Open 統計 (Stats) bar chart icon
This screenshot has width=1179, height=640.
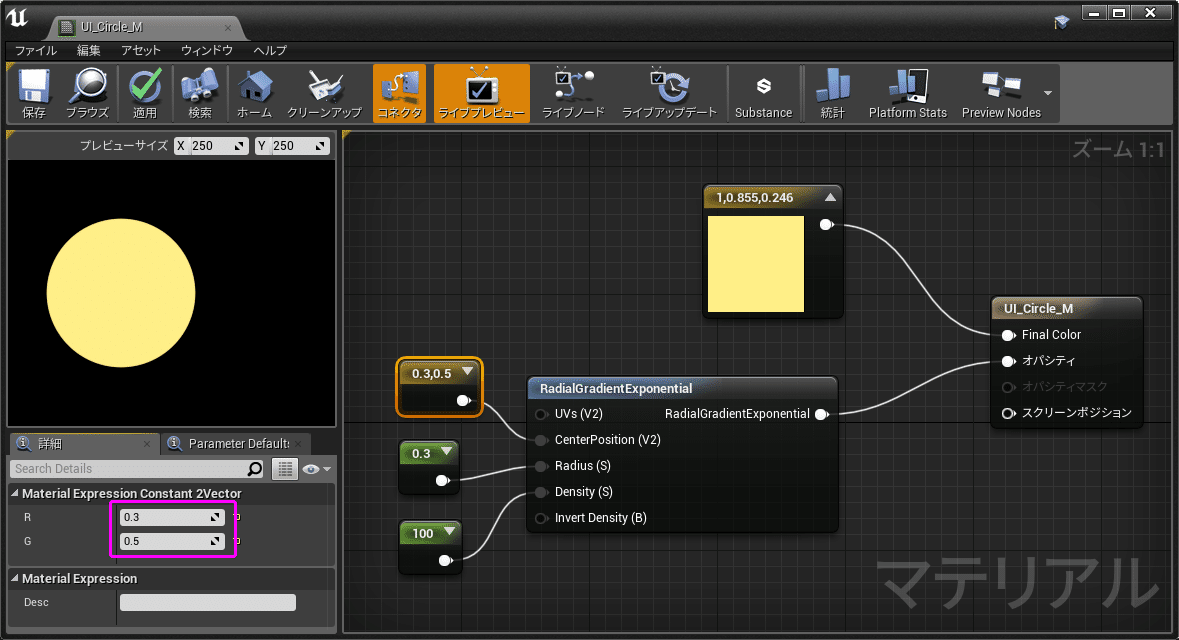[x=832, y=93]
